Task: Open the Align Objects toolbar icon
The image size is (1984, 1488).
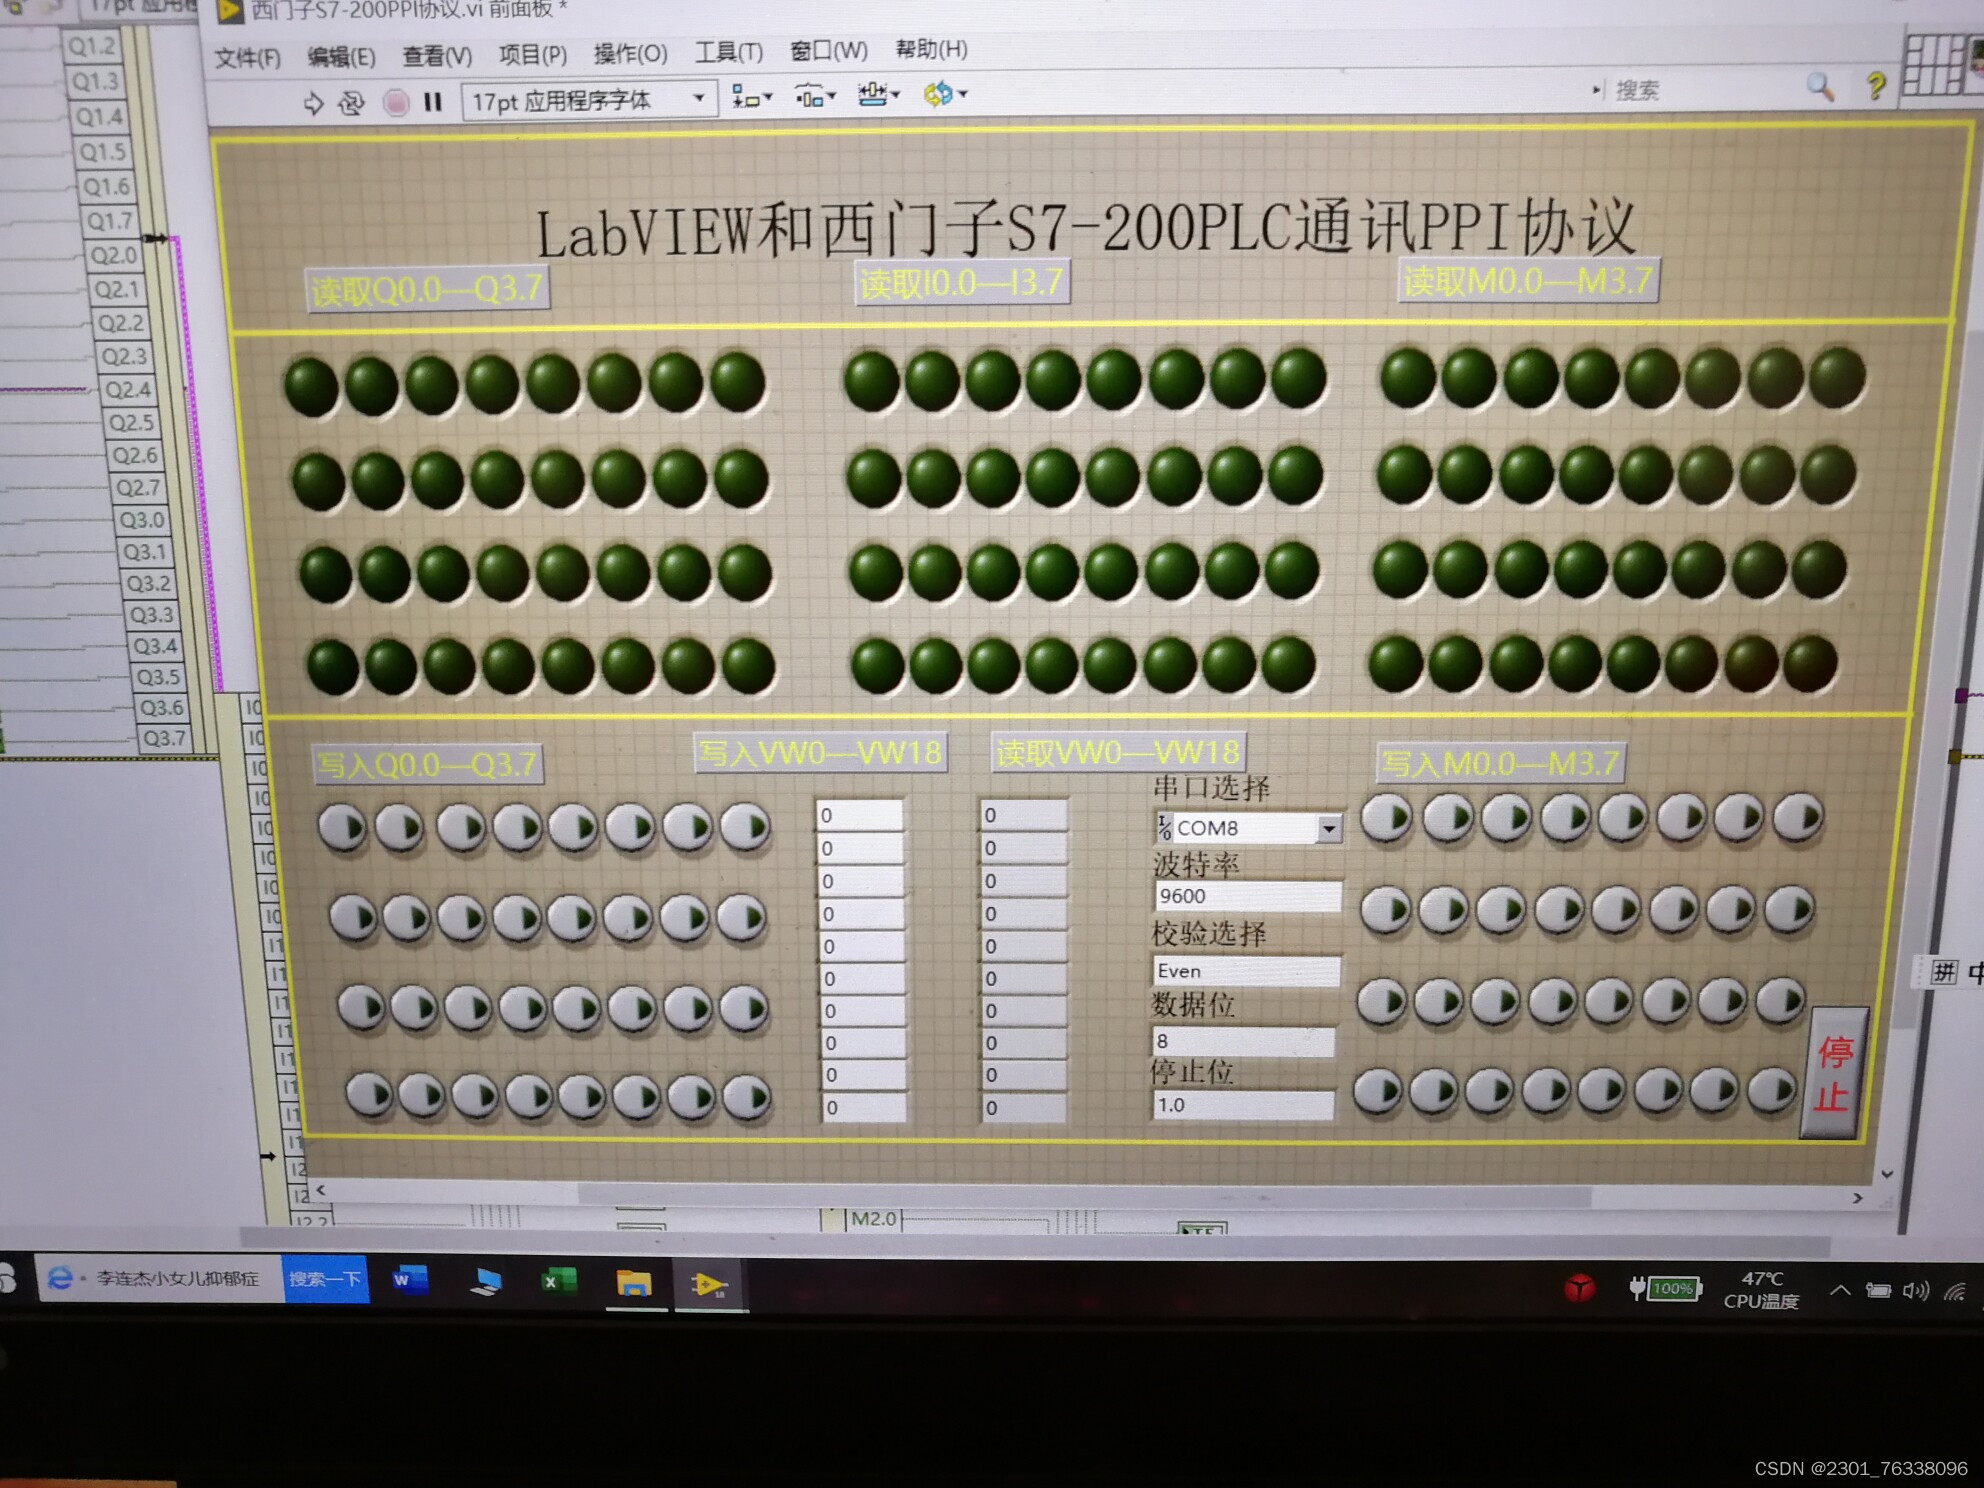Action: [748, 97]
